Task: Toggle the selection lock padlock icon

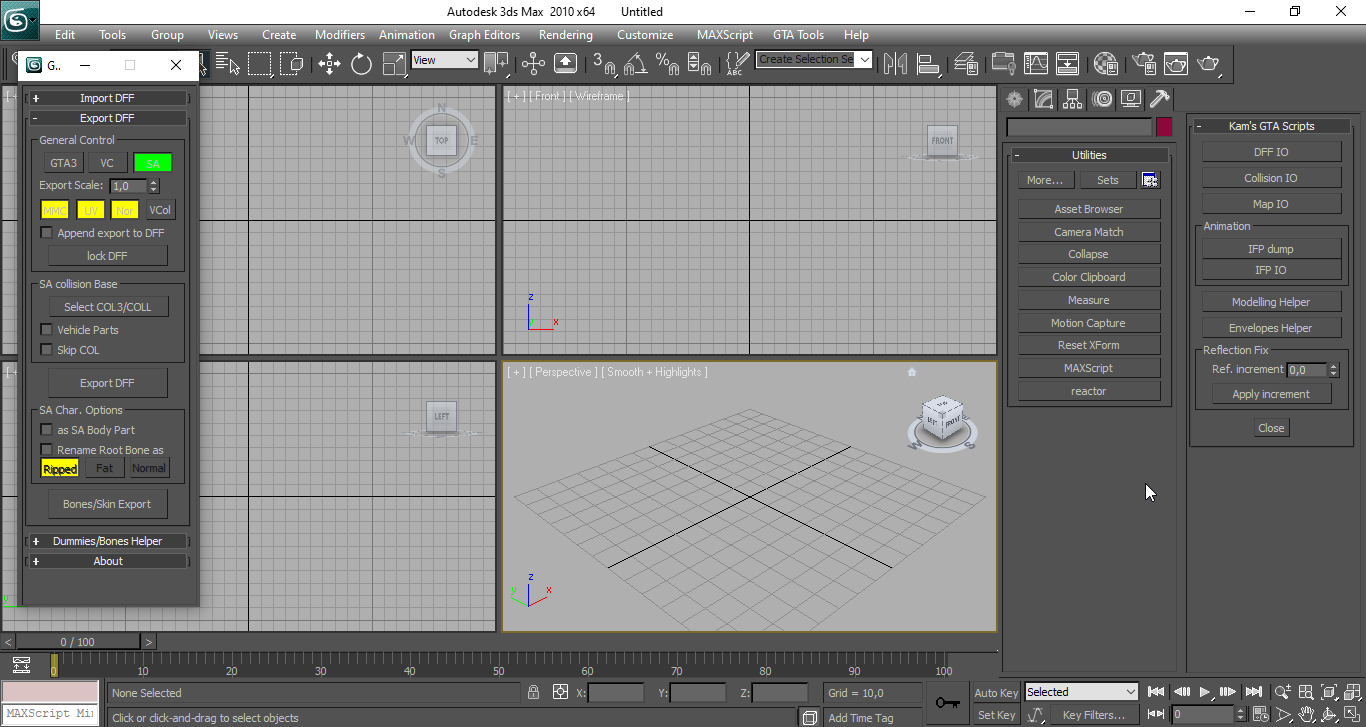Action: [533, 692]
